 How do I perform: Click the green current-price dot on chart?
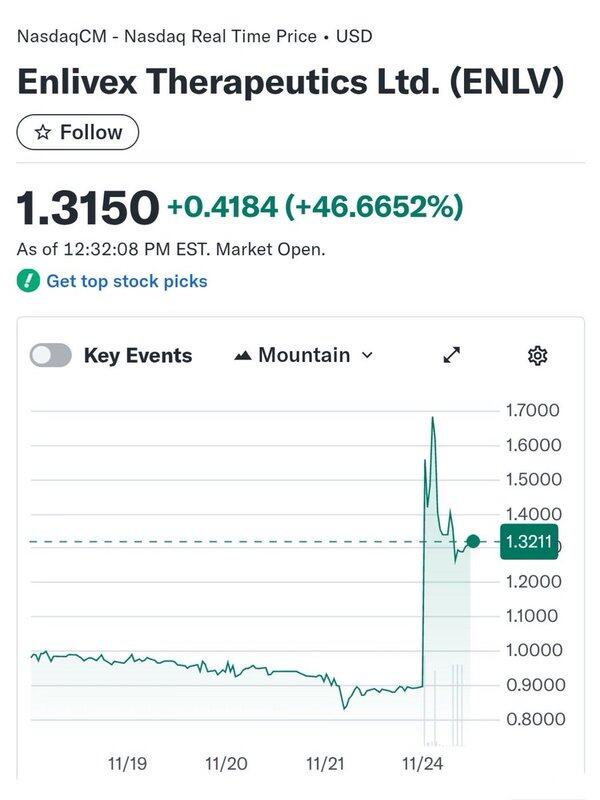click(x=473, y=541)
